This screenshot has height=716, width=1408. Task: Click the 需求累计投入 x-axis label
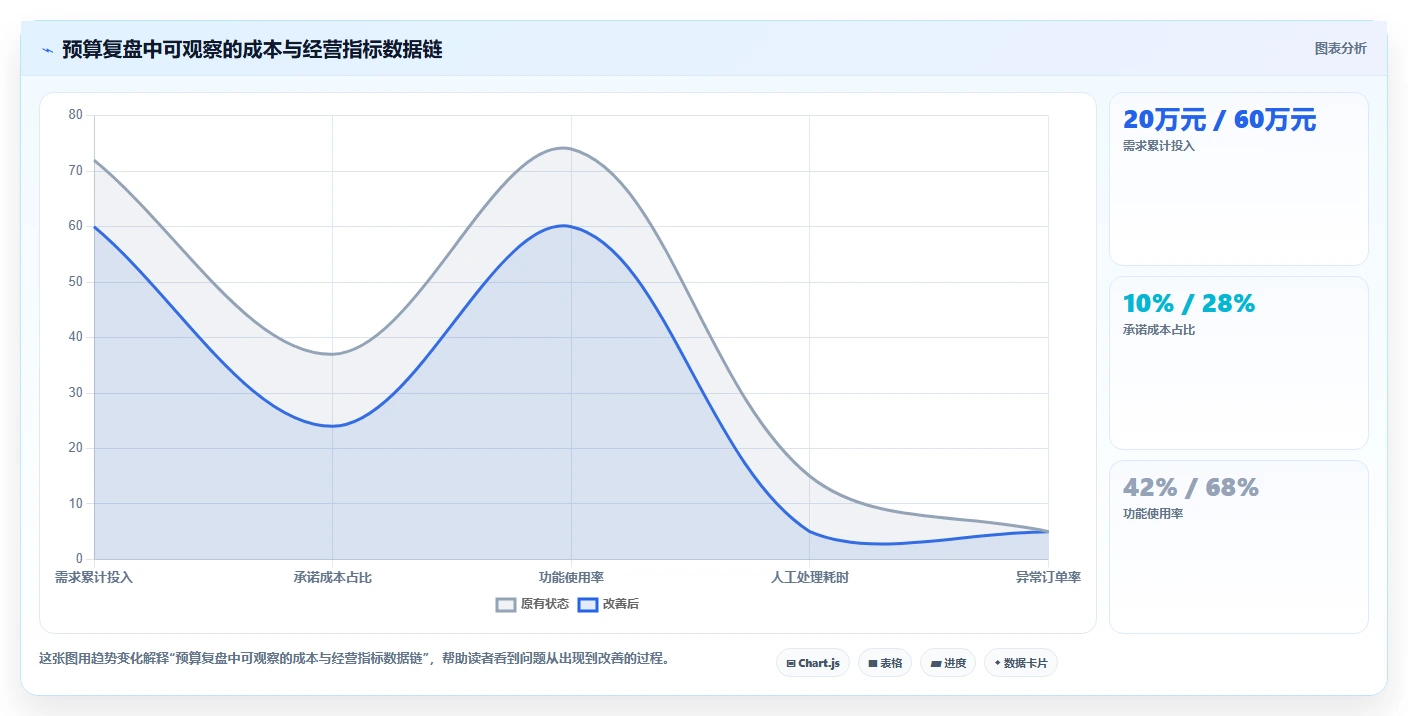point(94,578)
